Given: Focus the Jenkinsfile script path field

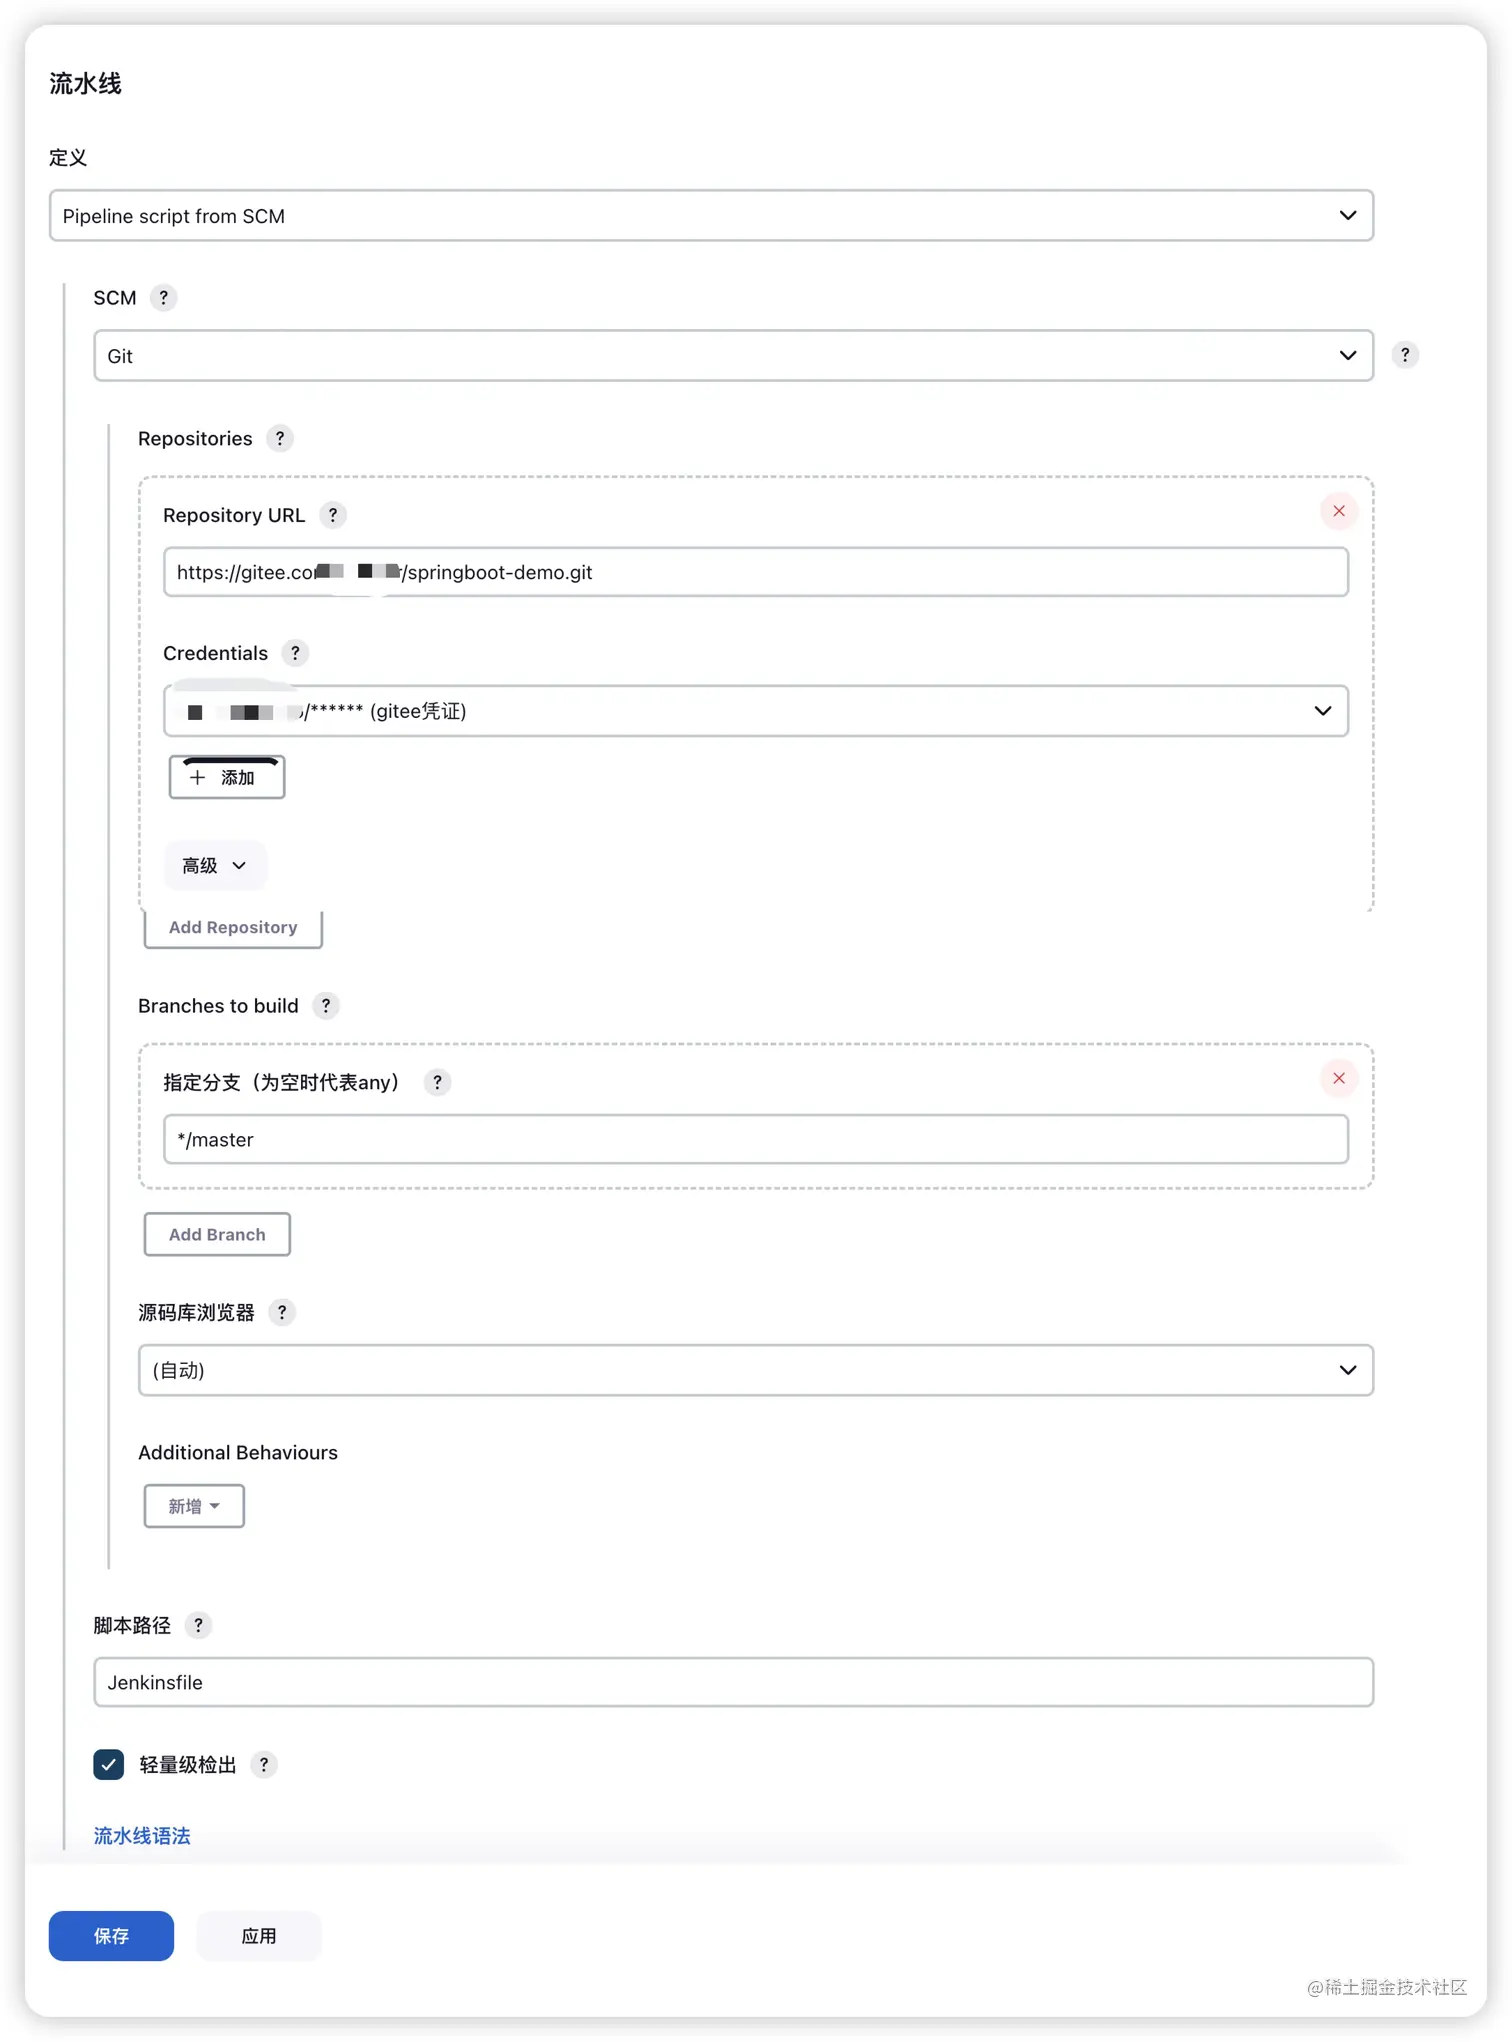Looking at the screenshot, I should 733,1682.
